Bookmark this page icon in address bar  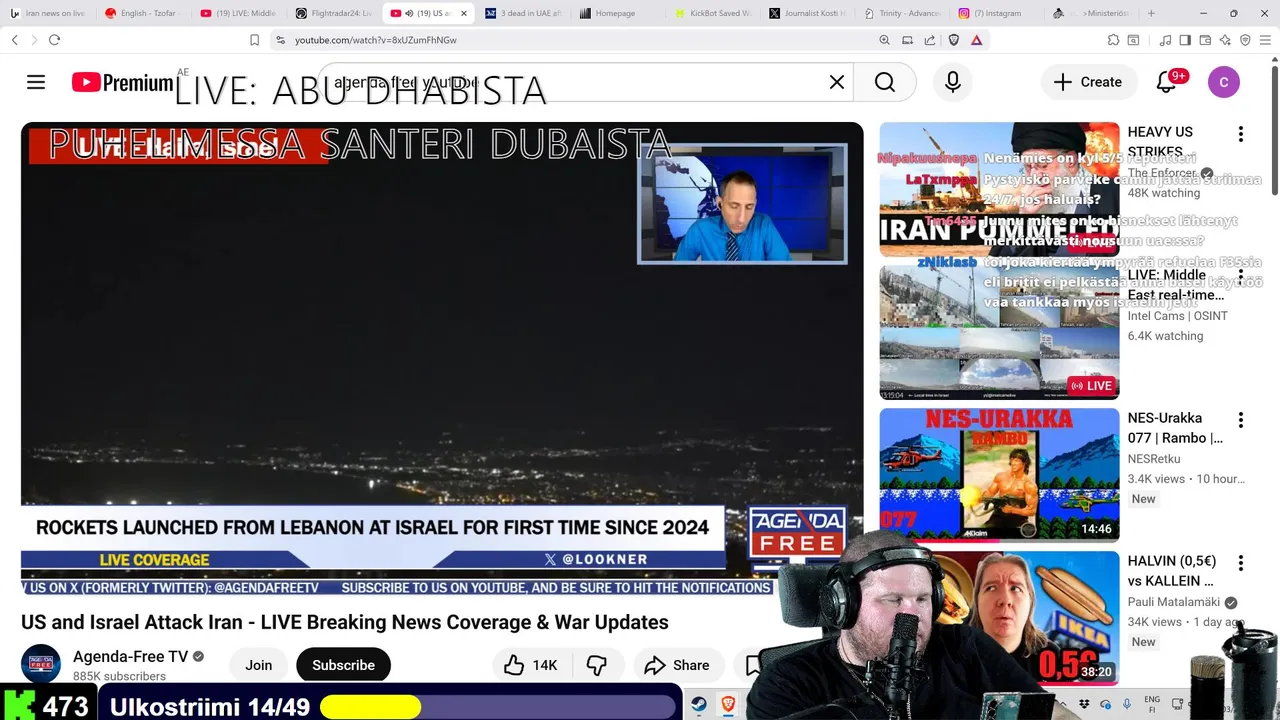(x=254, y=40)
